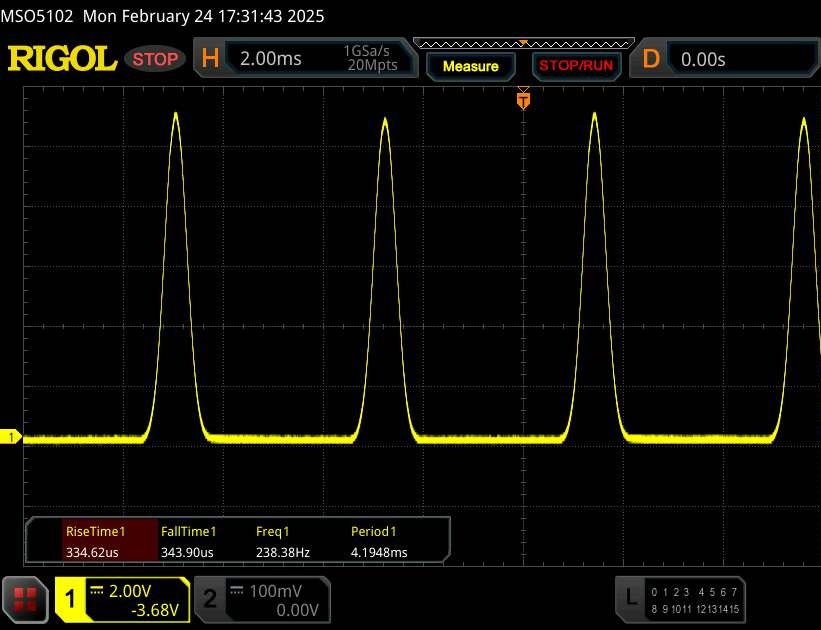Image resolution: width=821 pixels, height=630 pixels.
Task: Click the orange D delay icon
Action: click(x=651, y=58)
